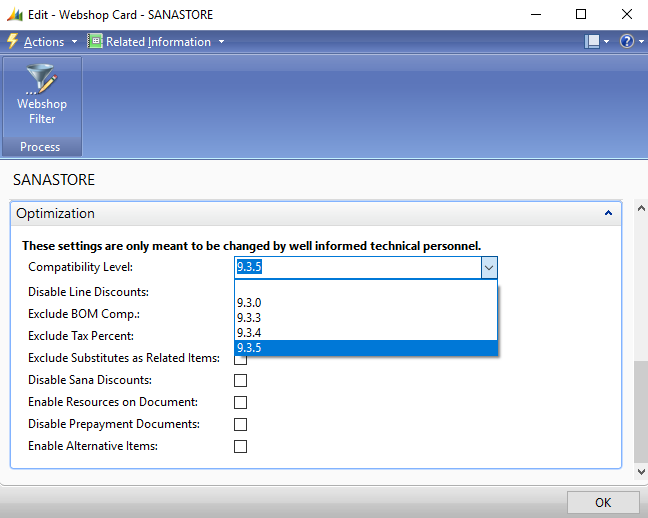This screenshot has width=648, height=518.
Task: Minimize the Webshop Card window
Action: [x=536, y=14]
